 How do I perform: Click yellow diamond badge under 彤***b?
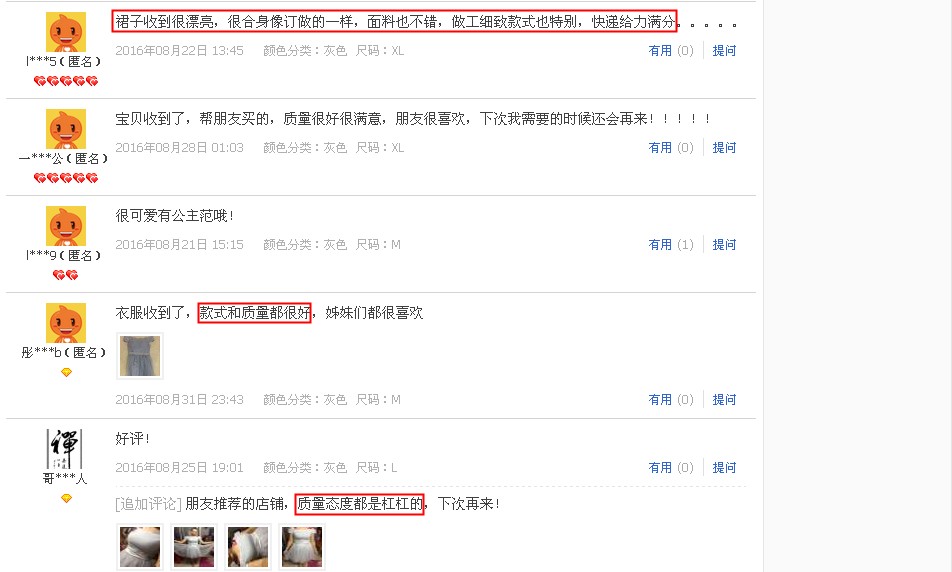(x=66, y=372)
